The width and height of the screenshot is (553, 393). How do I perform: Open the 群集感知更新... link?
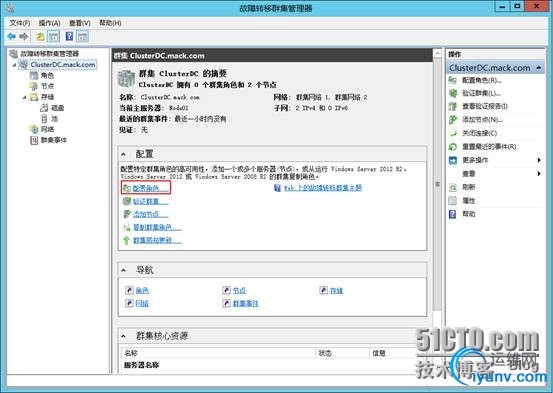(x=157, y=241)
